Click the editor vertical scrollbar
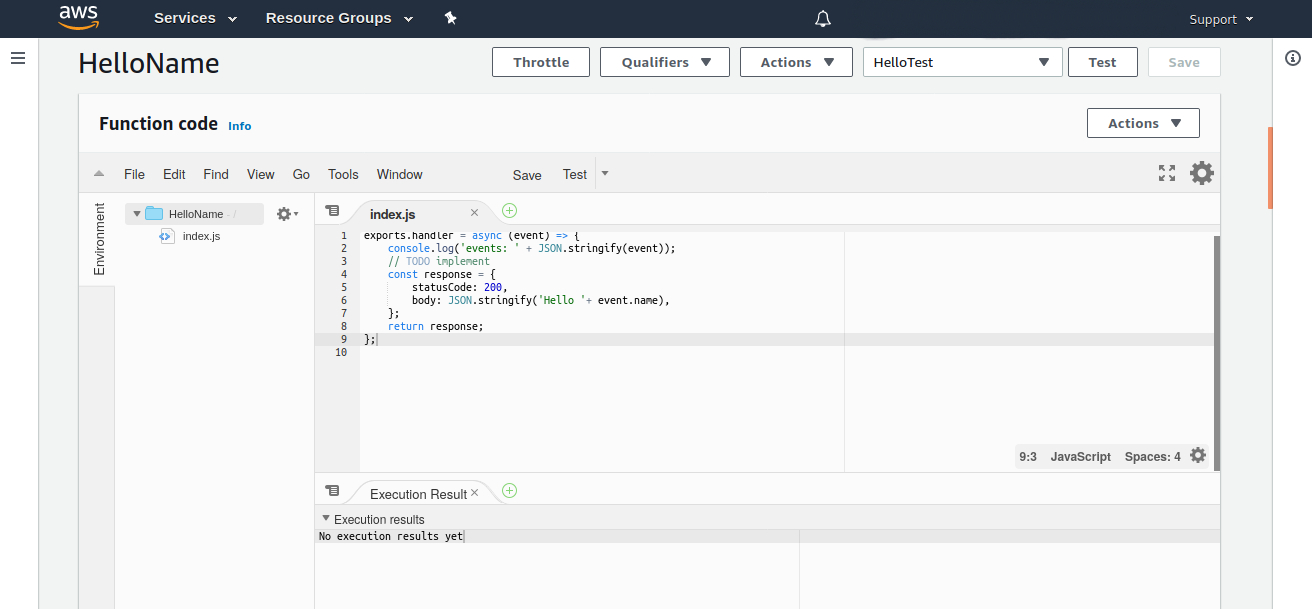1312x609 pixels. [1217, 352]
